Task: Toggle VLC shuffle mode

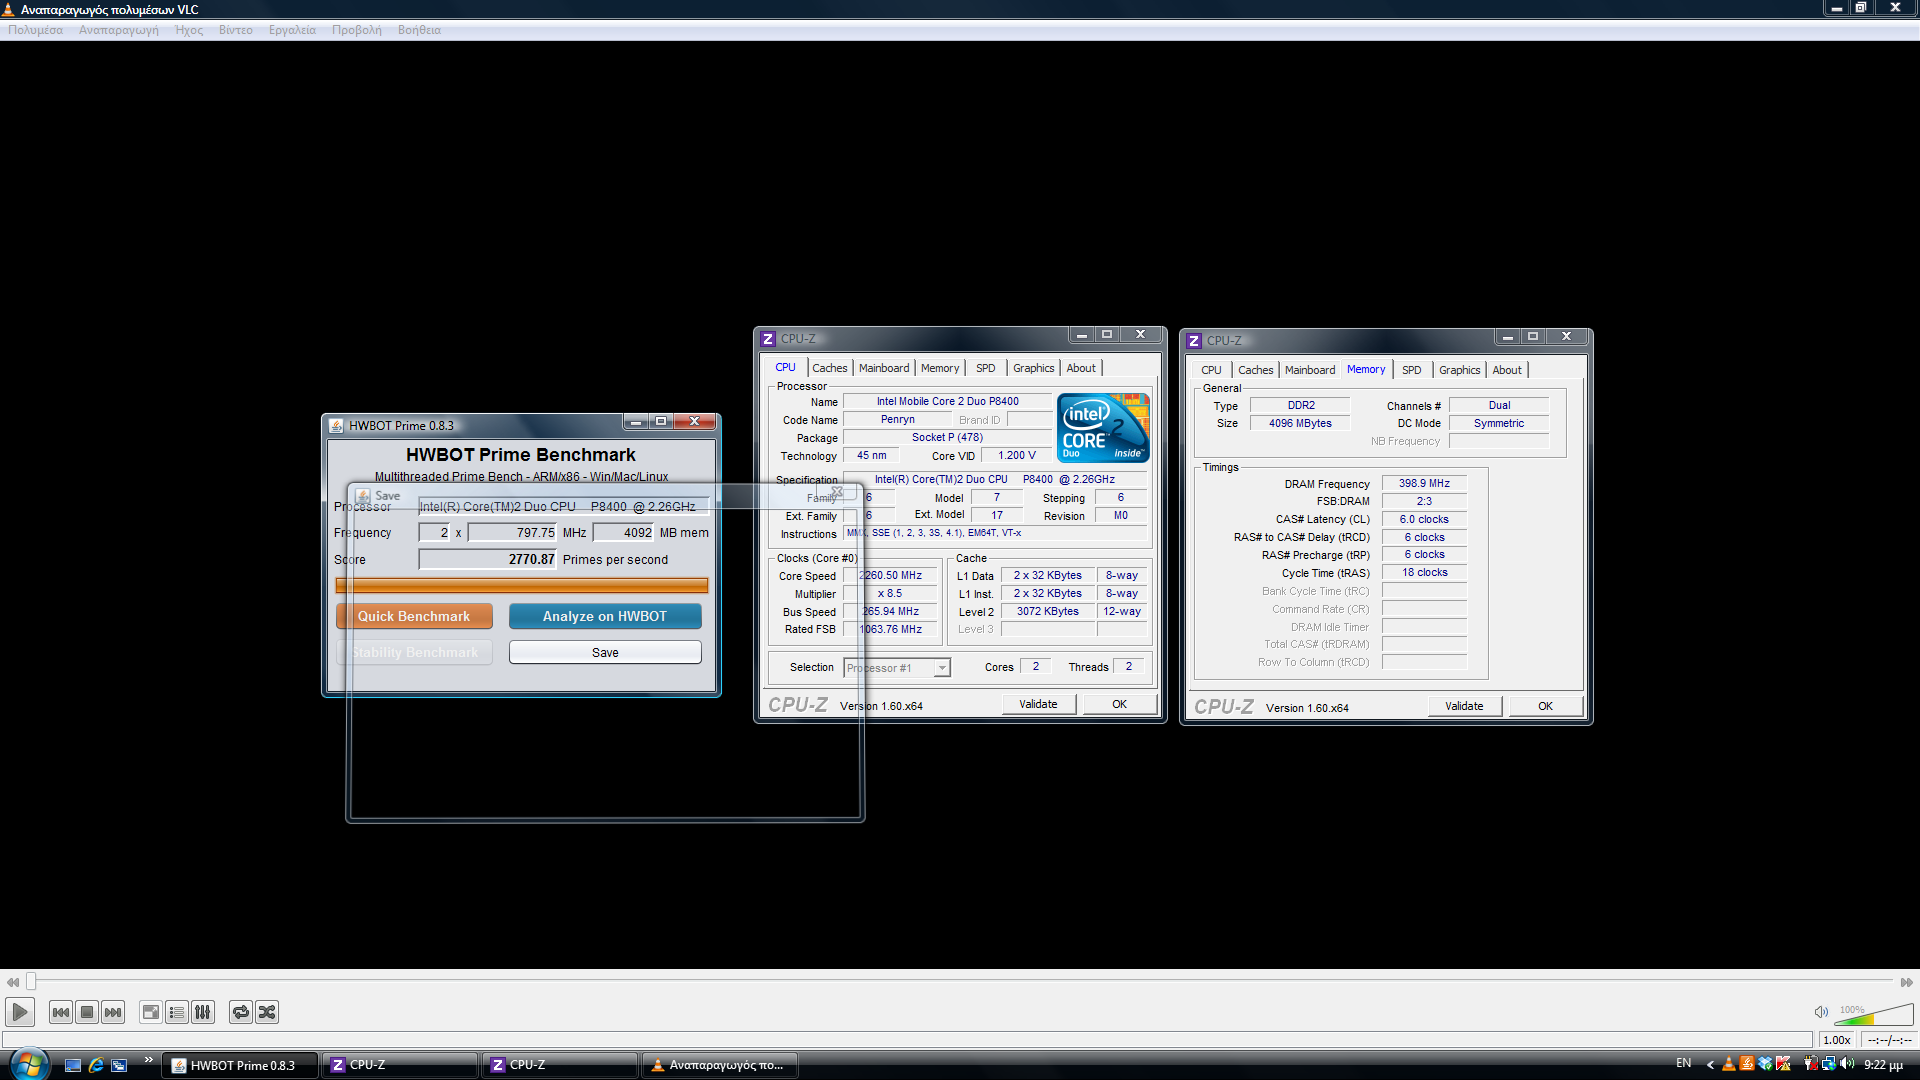Action: pos(267,1012)
